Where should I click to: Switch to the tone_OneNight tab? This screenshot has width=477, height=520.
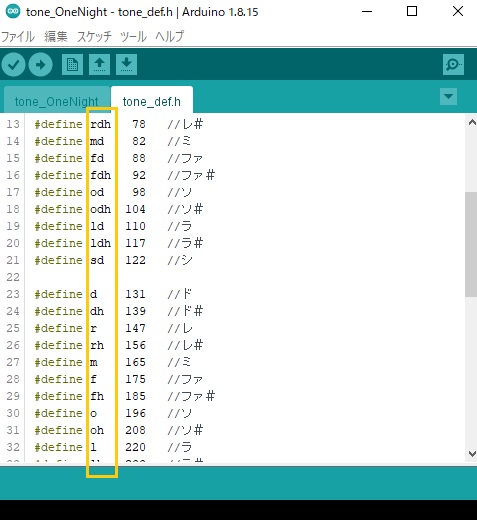point(57,101)
